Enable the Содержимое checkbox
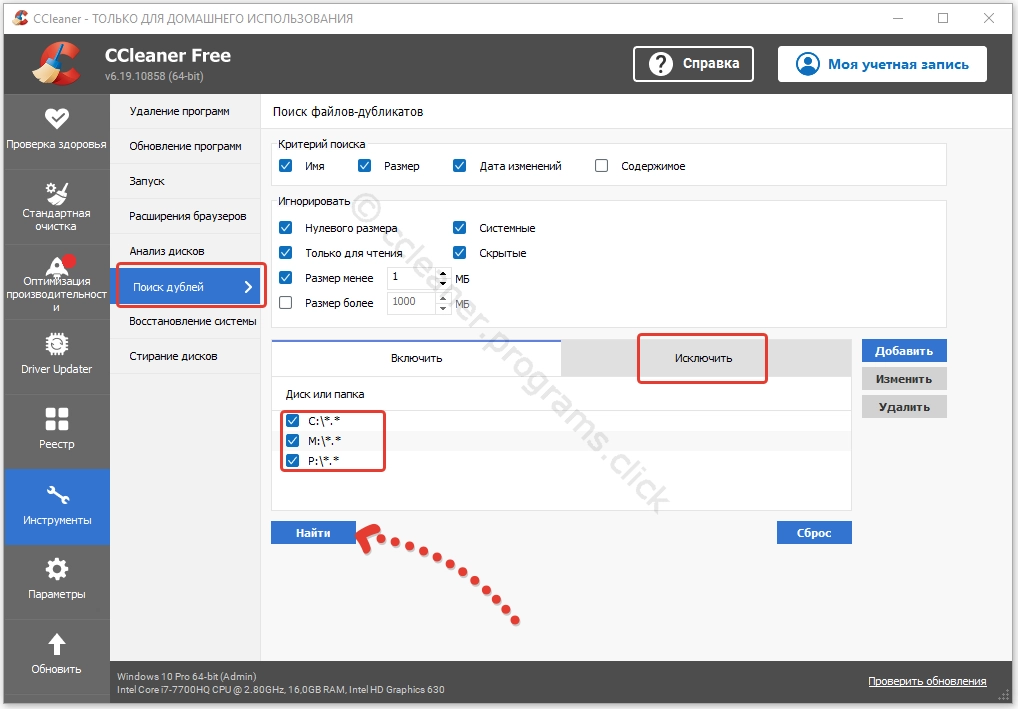 602,166
